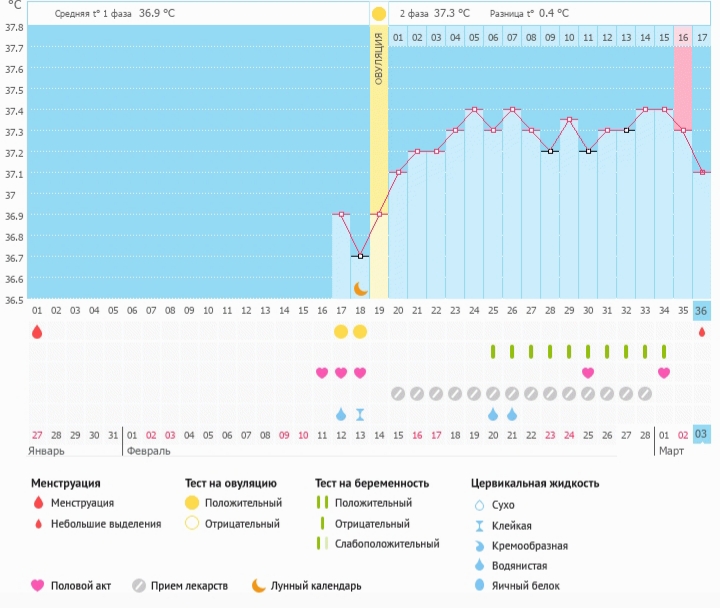Image resolution: width=720 pixels, height=608 pixels.
Task: Click the menstruation drop on cycle day 01
Action: pos(37,332)
